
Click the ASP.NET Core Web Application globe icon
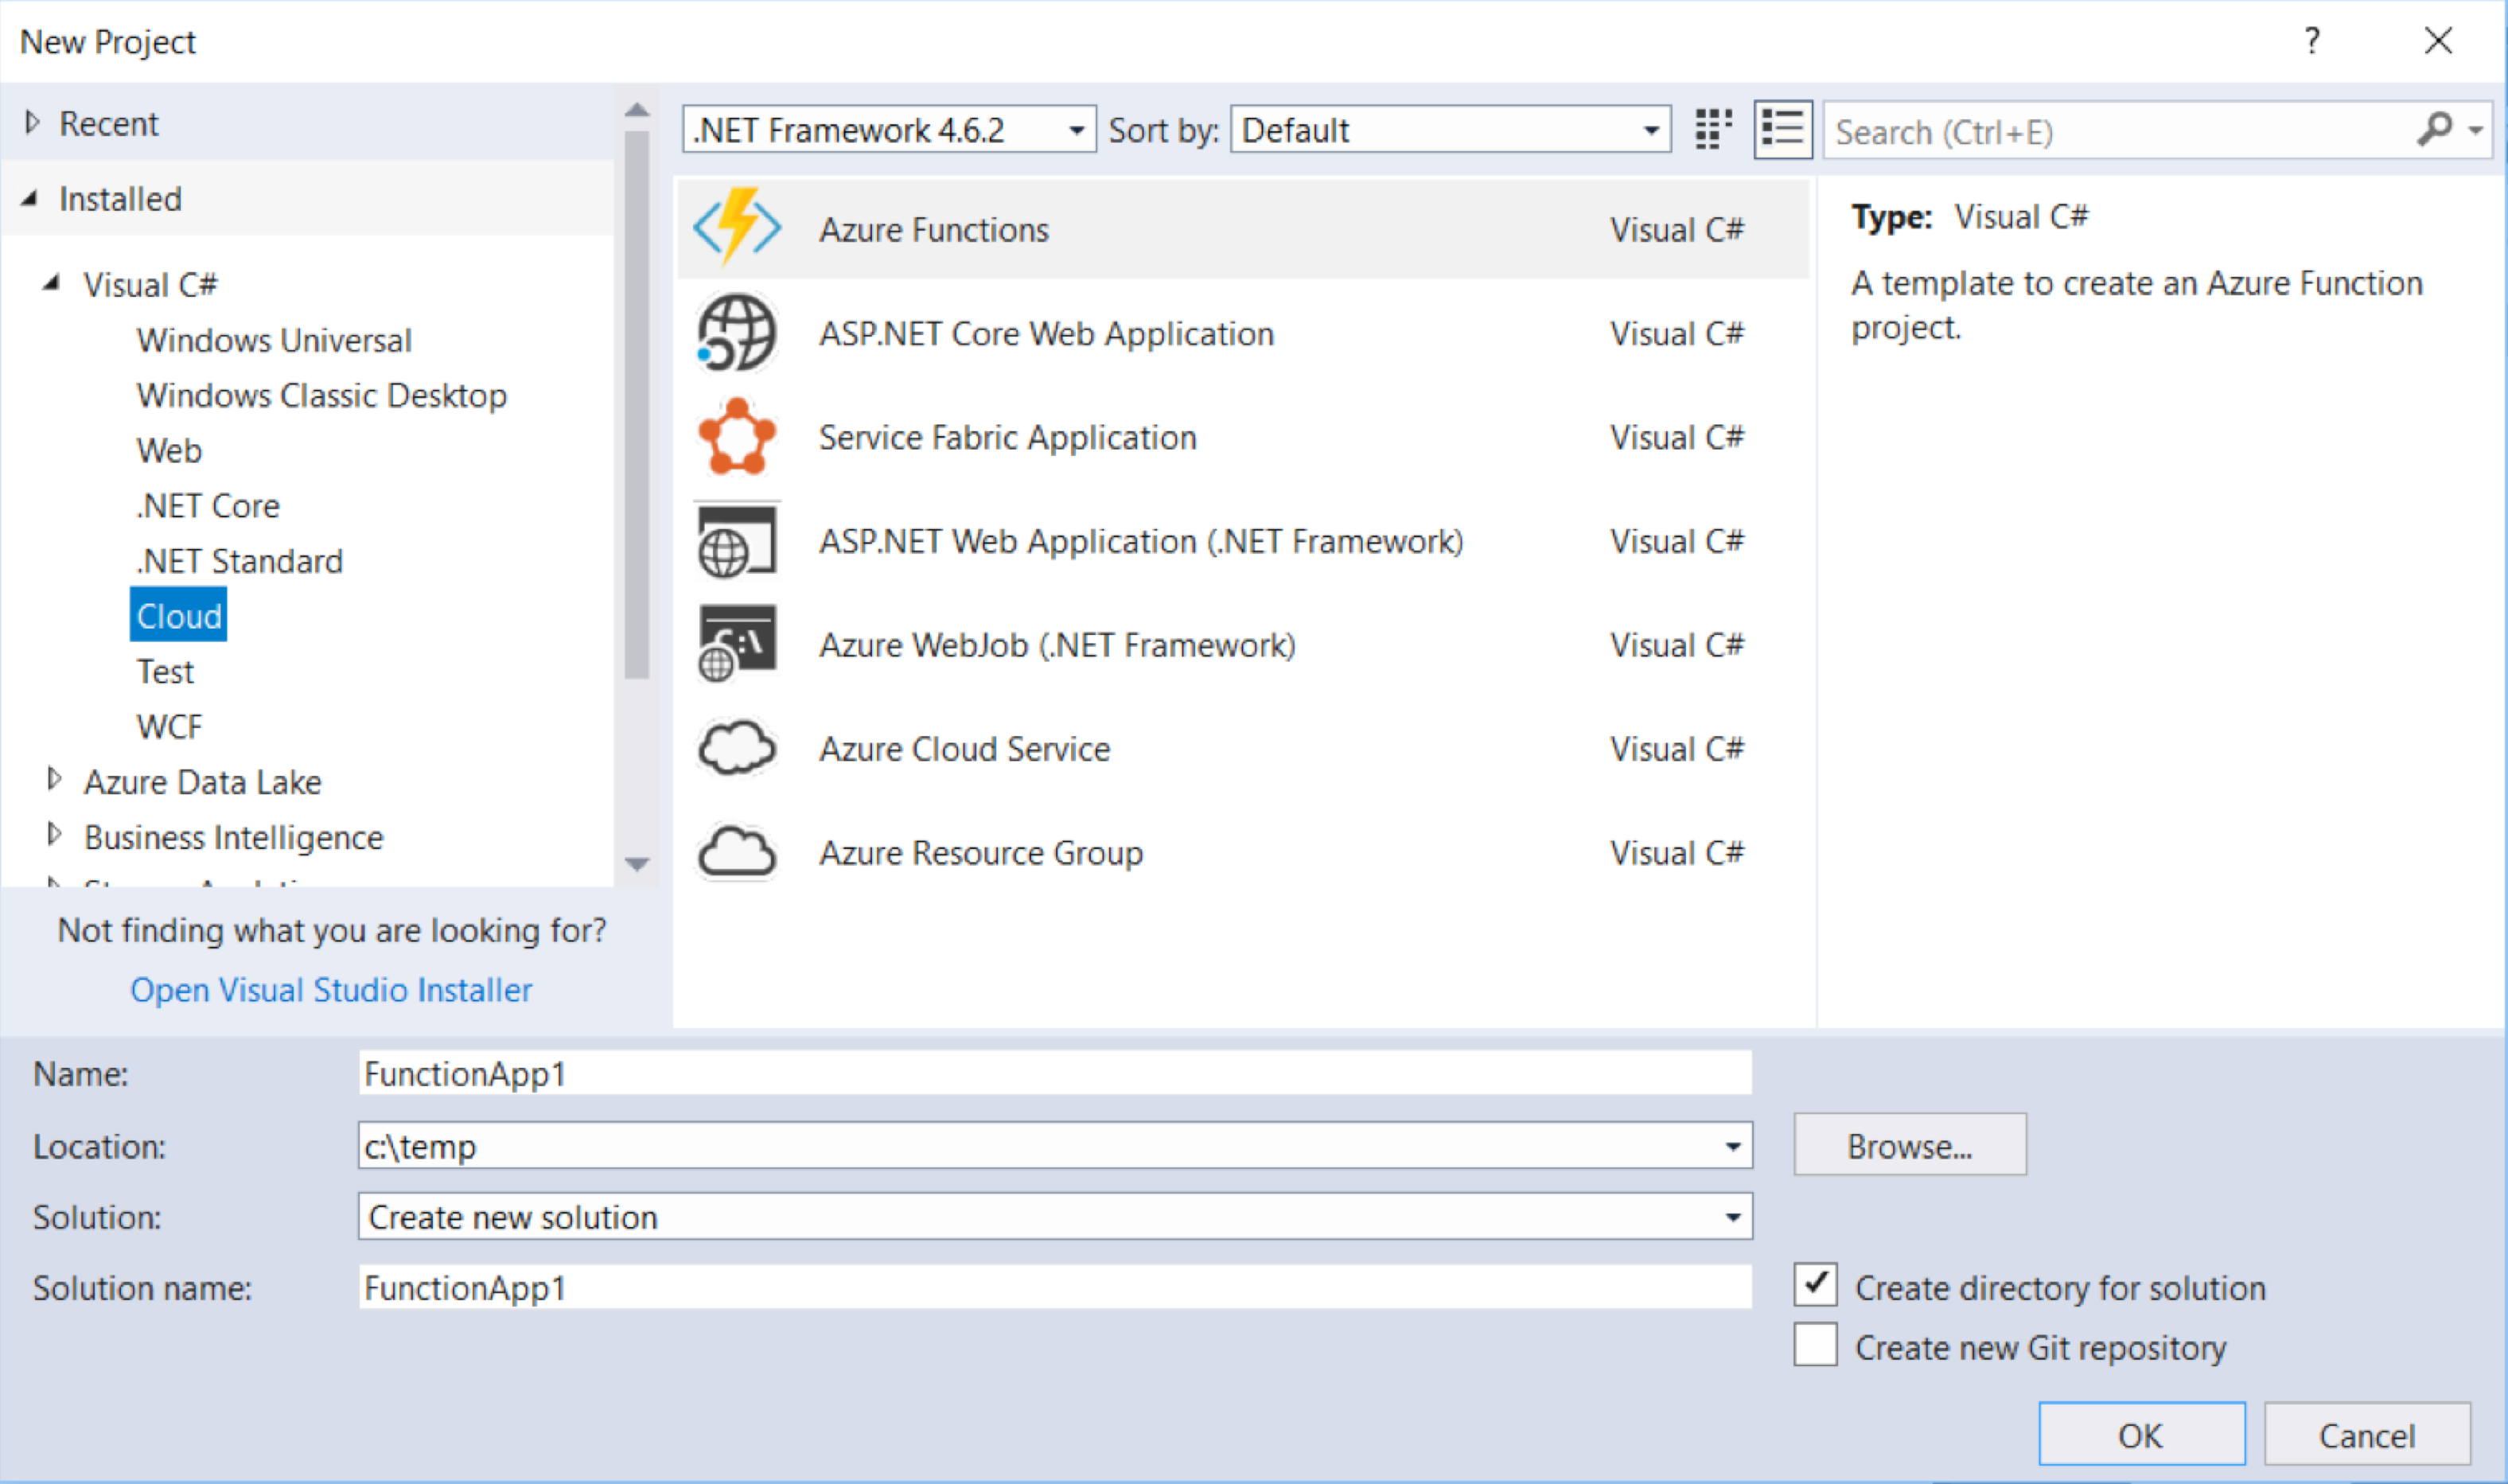click(737, 332)
